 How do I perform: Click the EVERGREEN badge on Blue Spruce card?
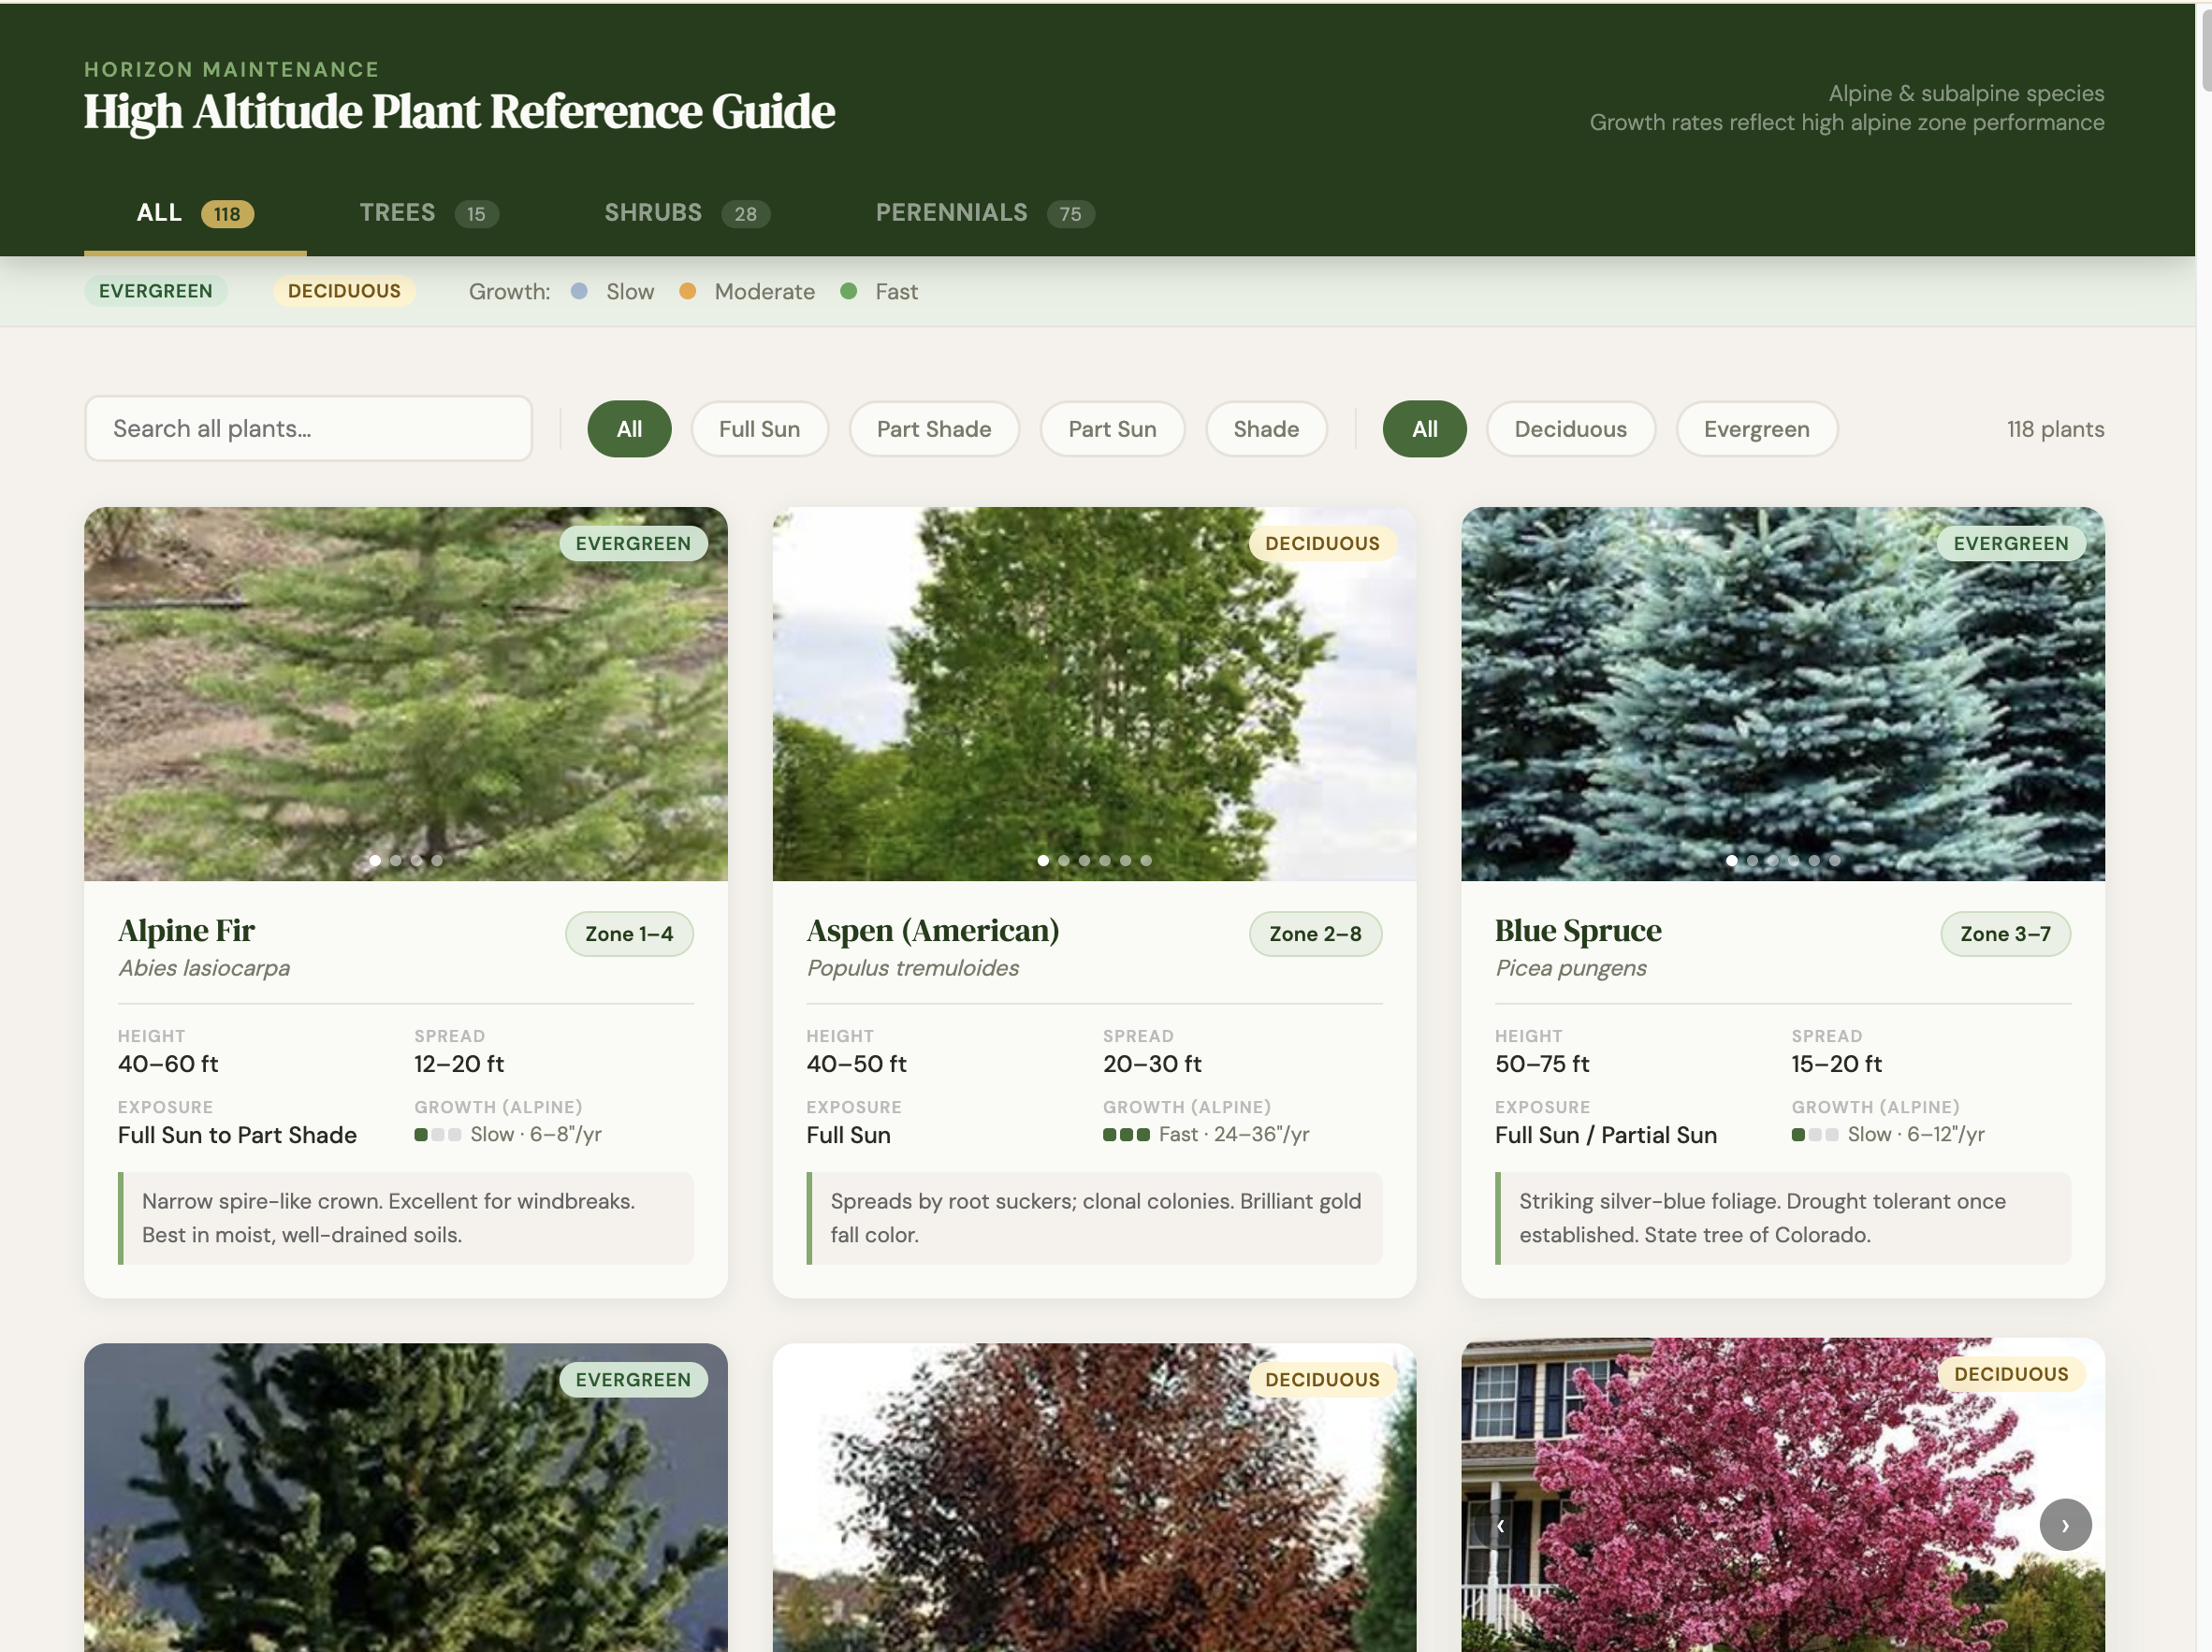pos(2011,544)
